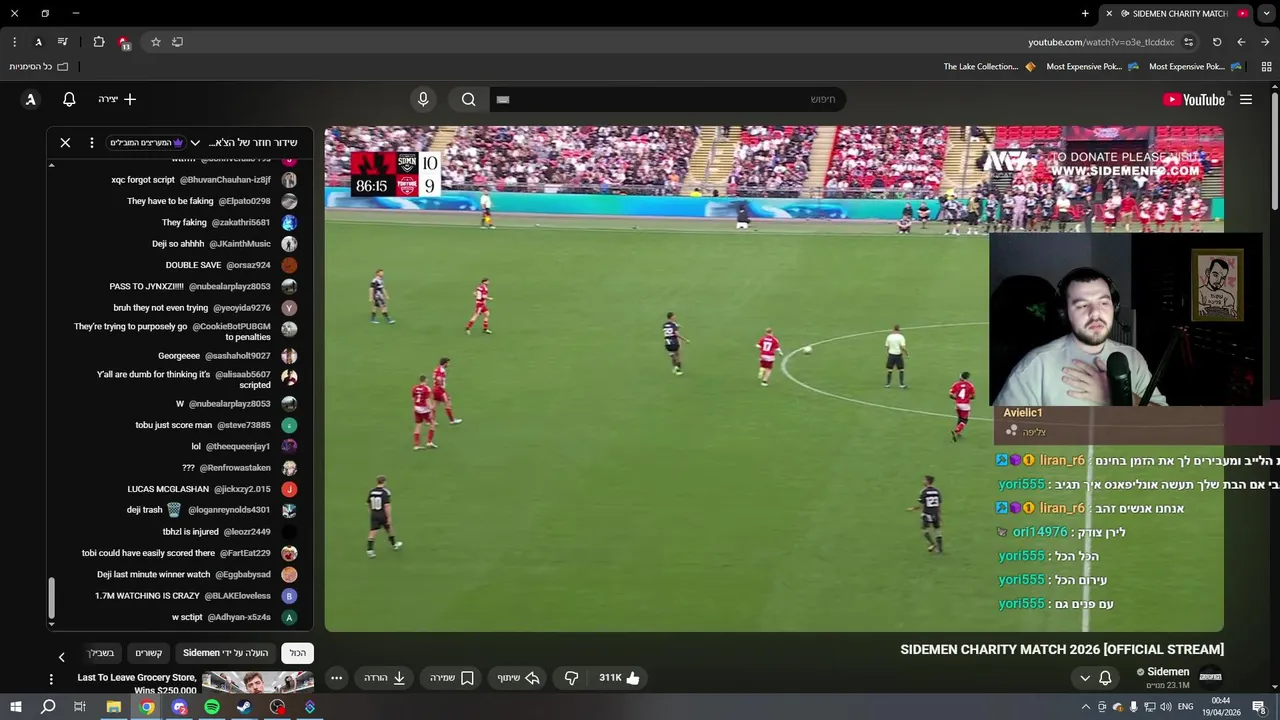
Task: Select the SIDEMEN CHARITY MATCH browser tab
Action: [x=1176, y=13]
